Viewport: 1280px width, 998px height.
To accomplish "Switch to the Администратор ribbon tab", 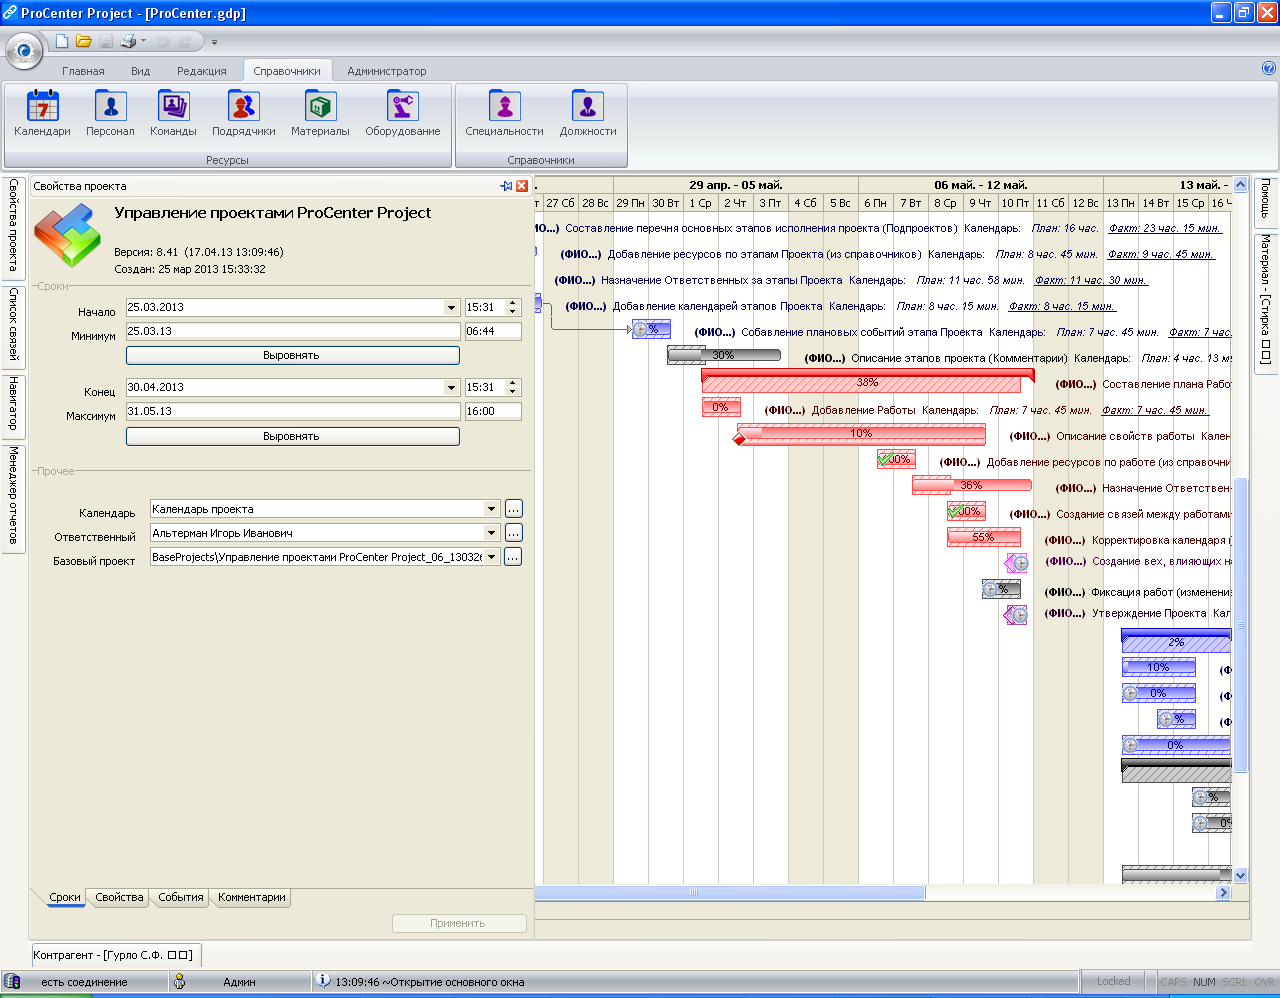I will (x=387, y=71).
